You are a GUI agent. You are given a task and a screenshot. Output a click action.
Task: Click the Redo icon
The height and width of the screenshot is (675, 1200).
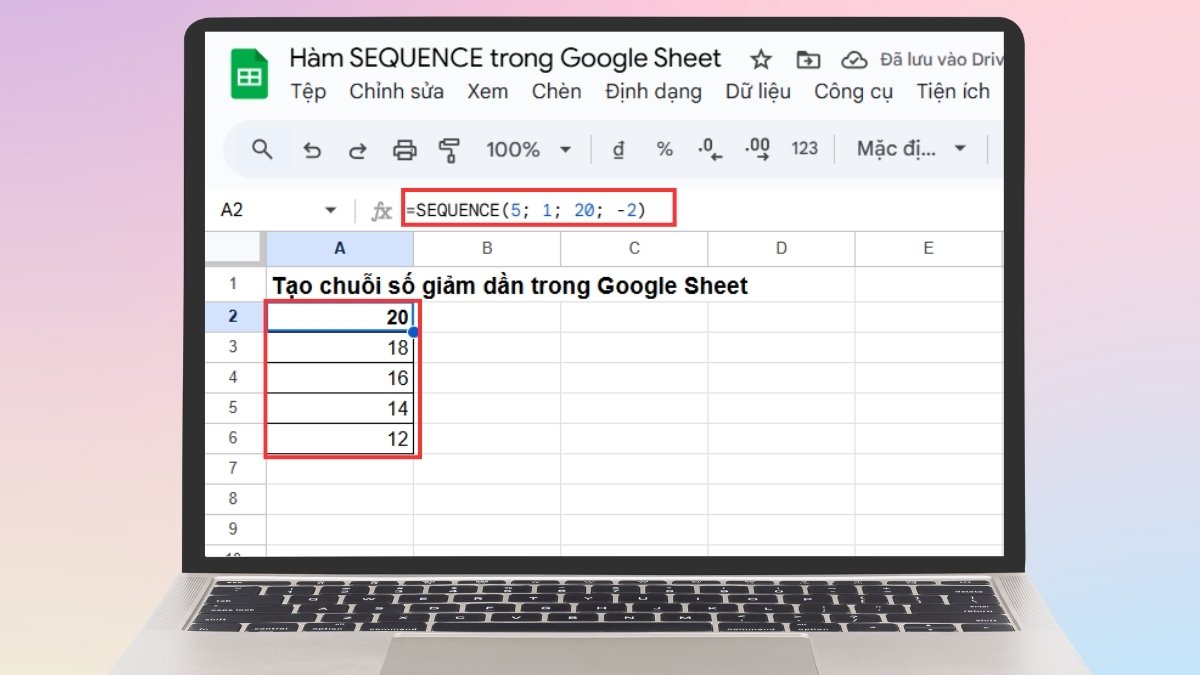357,148
